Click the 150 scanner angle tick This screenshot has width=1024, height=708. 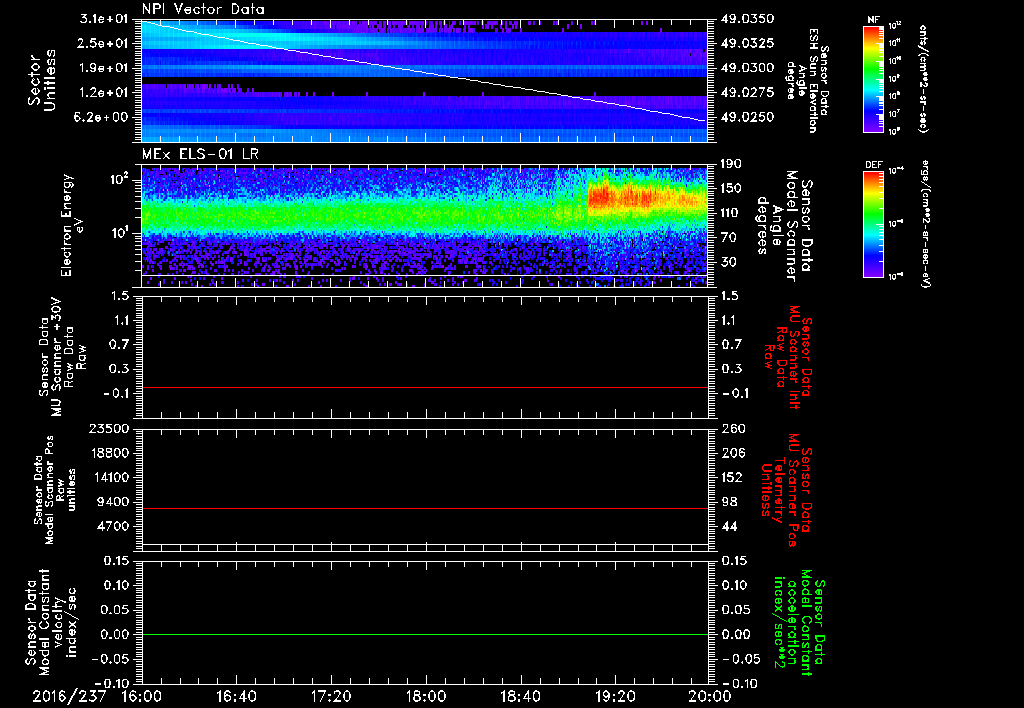(731, 188)
